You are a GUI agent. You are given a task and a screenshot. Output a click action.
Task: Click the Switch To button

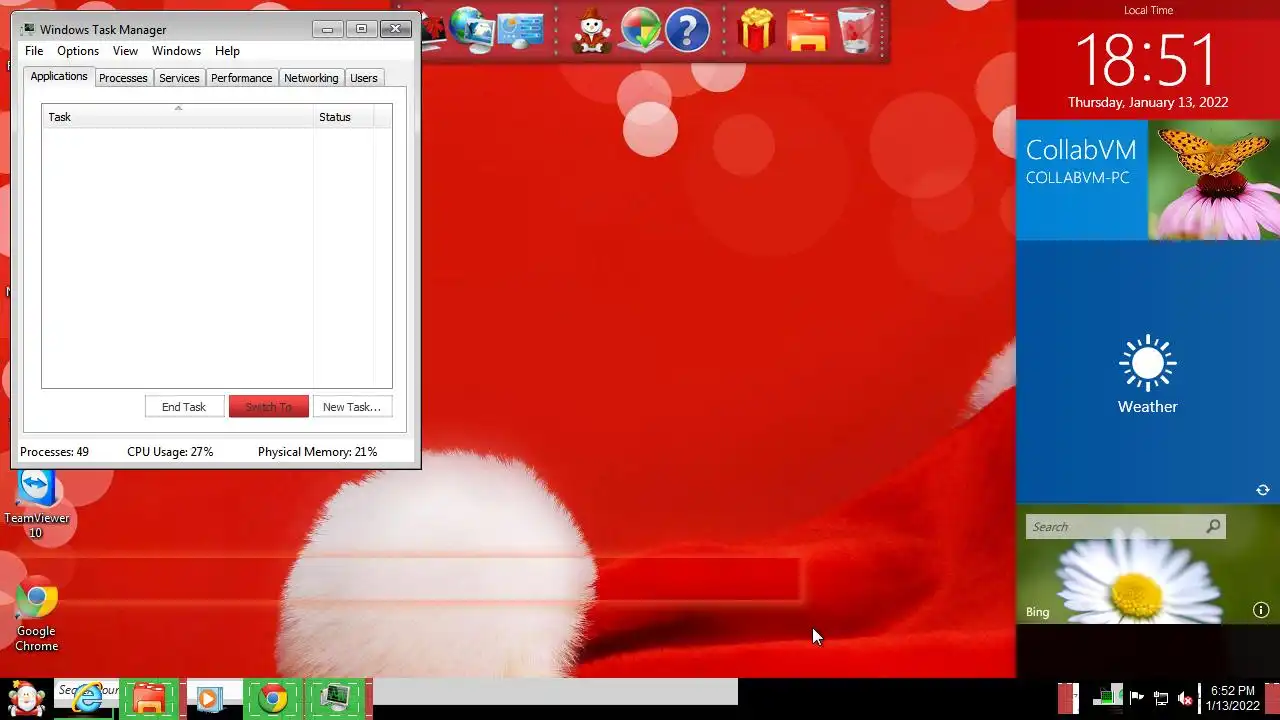269,407
